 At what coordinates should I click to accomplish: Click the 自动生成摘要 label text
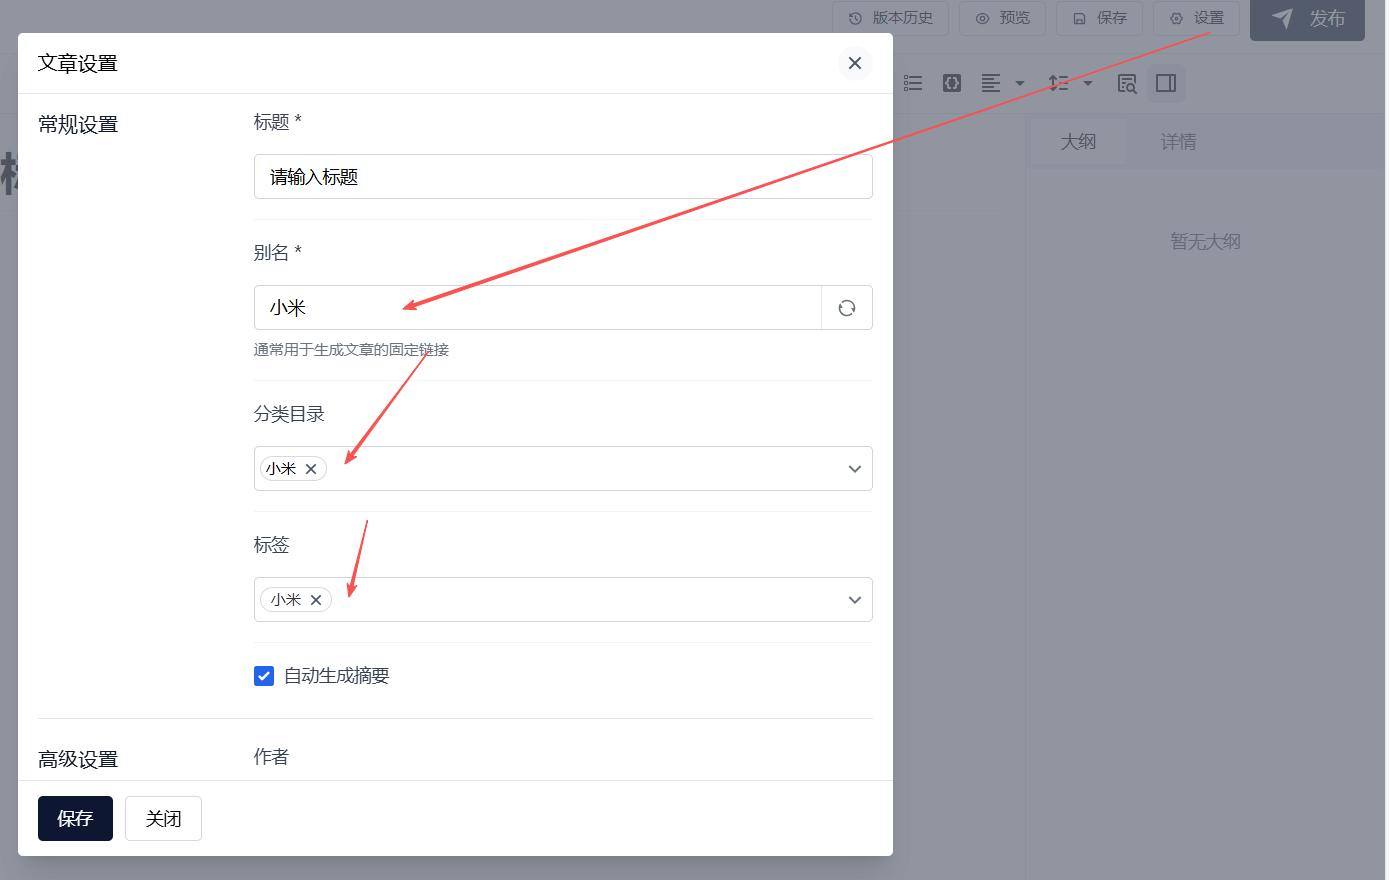tap(337, 676)
